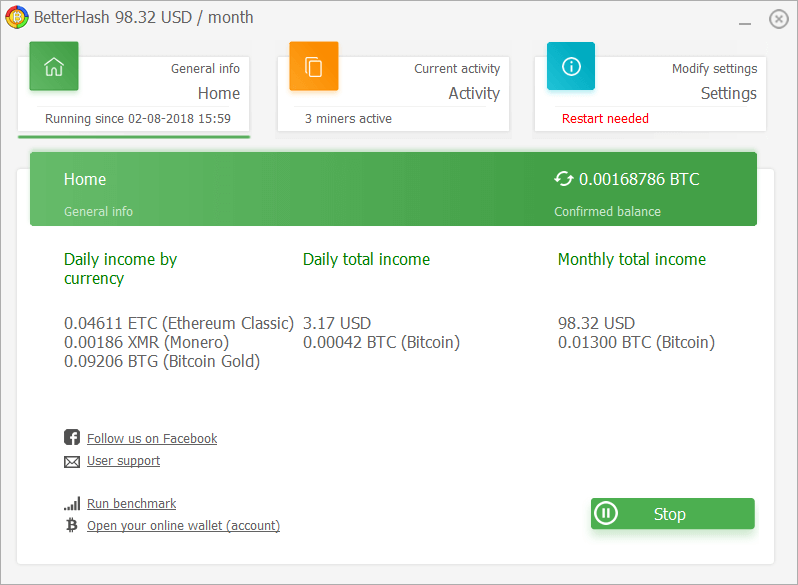Screen dimensions: 798x585
Task: Click the blue Settings info icon
Action: [571, 66]
